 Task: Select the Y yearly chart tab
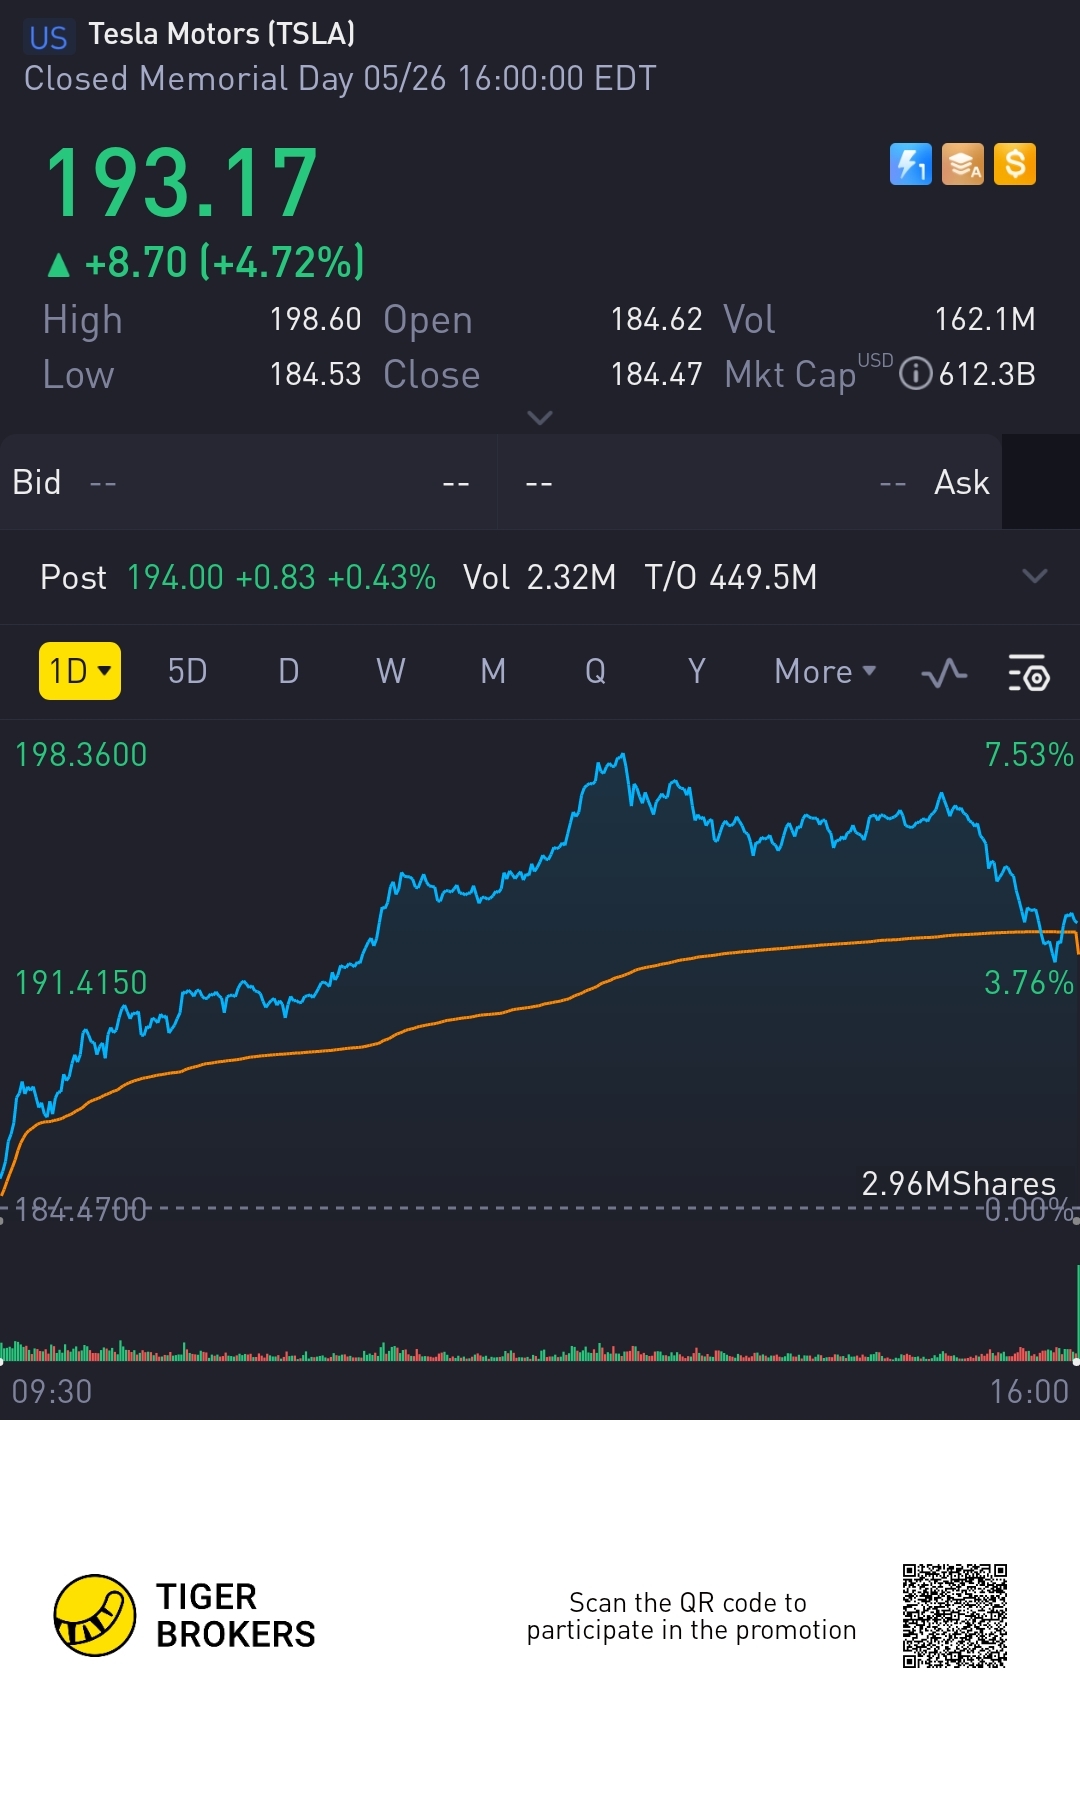click(697, 671)
